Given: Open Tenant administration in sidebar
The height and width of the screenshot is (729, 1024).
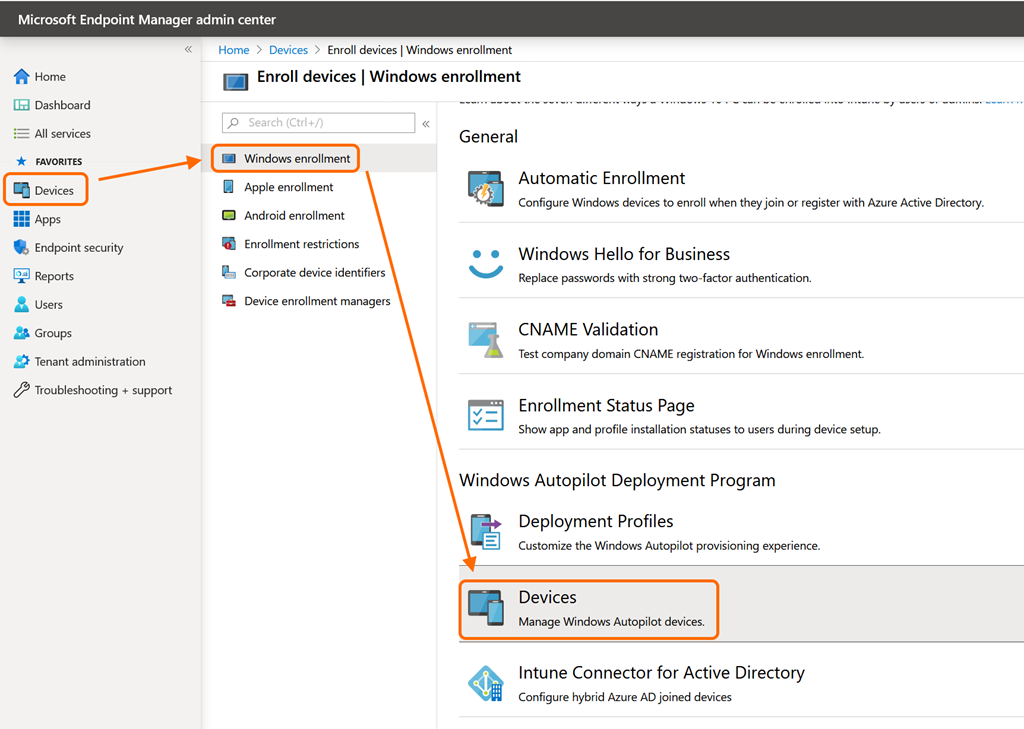Looking at the screenshot, I should [x=90, y=362].
